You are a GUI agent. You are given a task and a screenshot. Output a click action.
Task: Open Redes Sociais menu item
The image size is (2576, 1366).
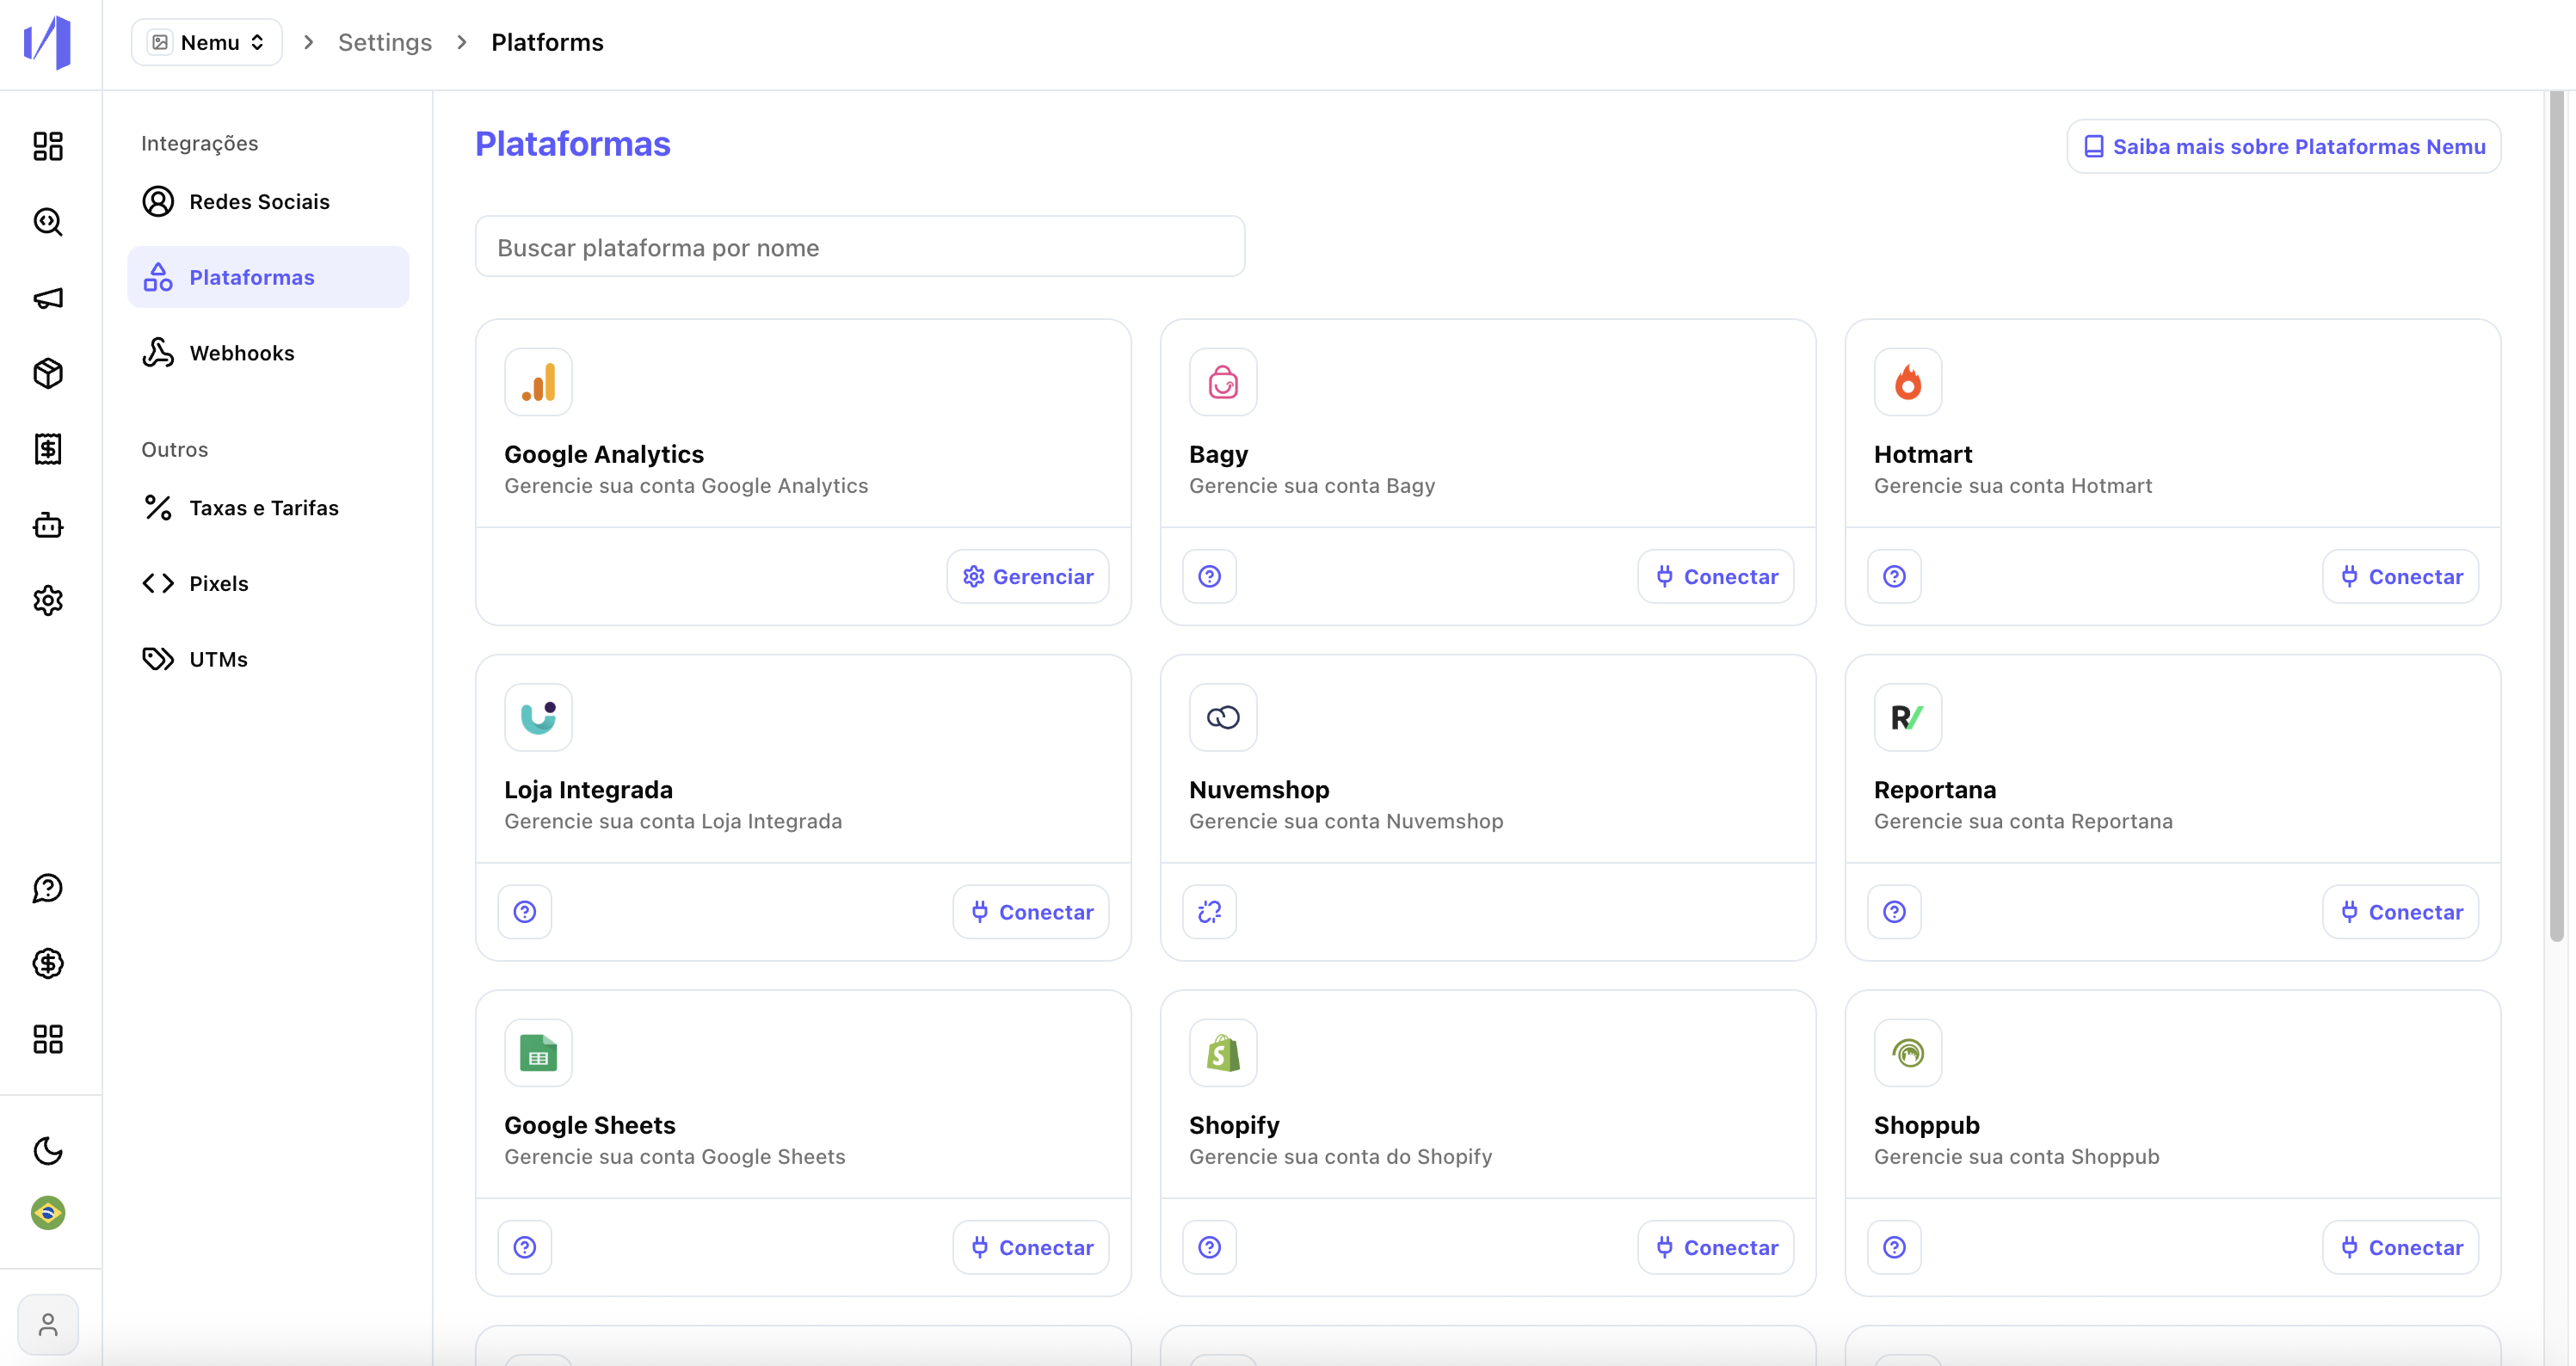tap(268, 201)
